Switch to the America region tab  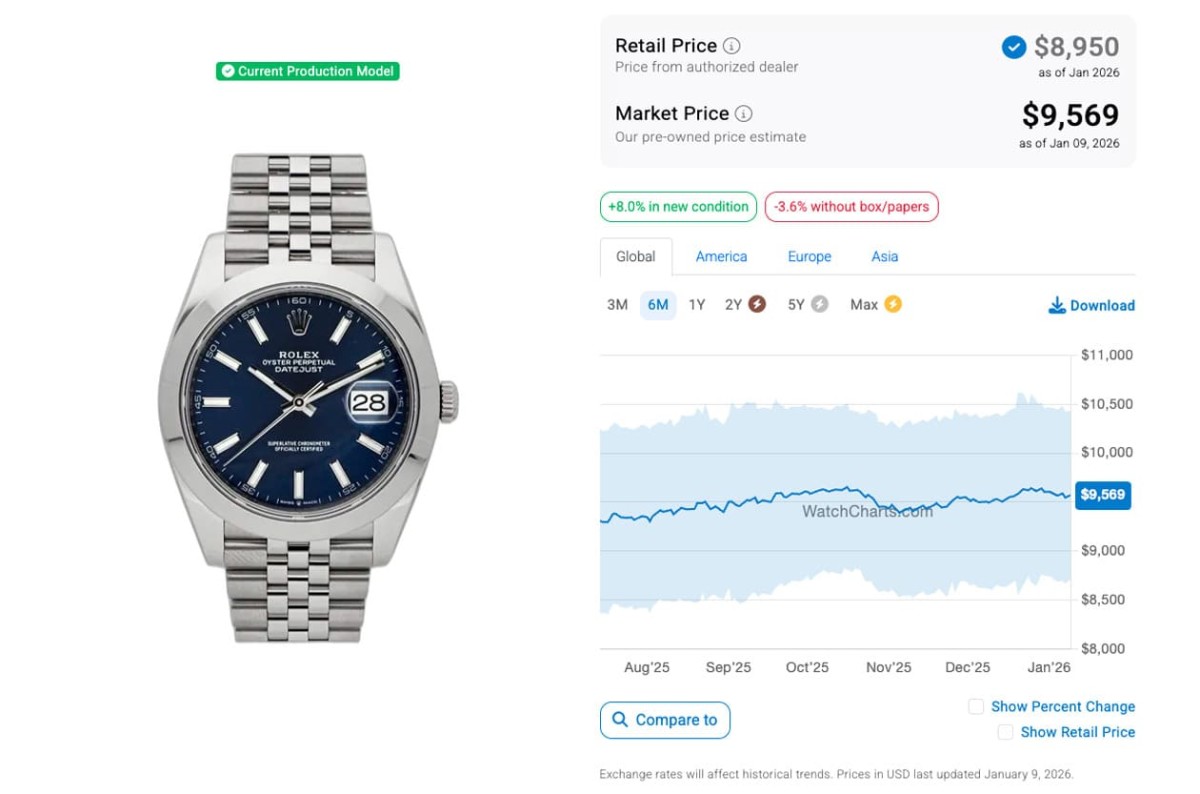(x=721, y=257)
